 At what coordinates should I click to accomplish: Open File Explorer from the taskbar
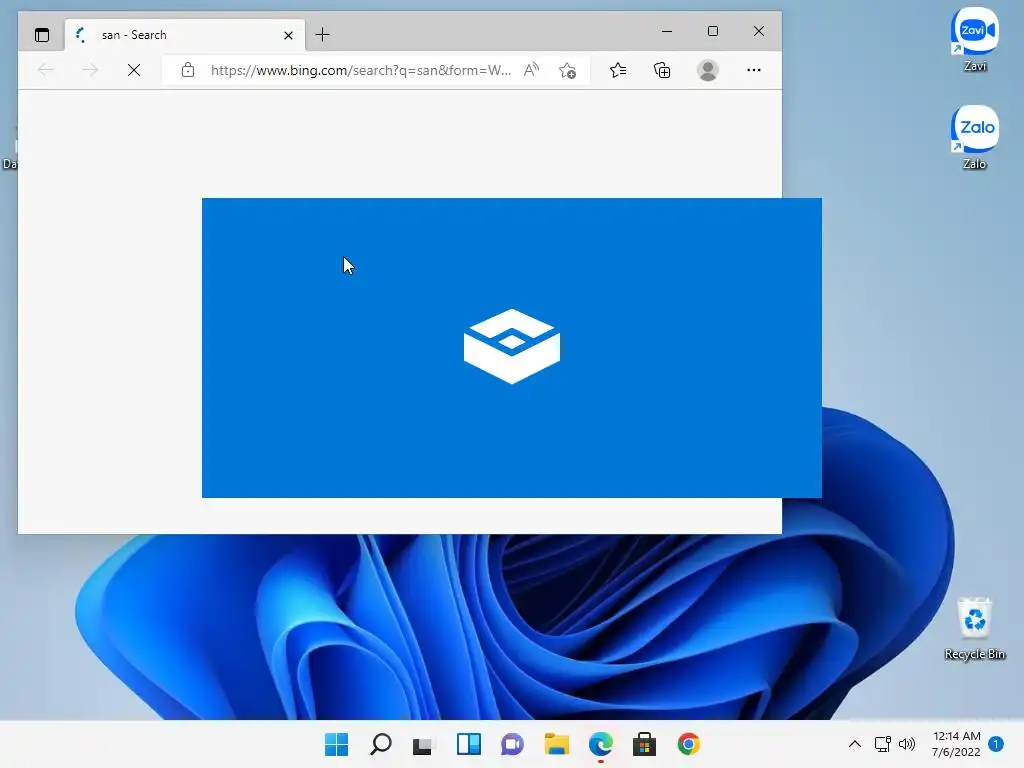pyautogui.click(x=556, y=744)
